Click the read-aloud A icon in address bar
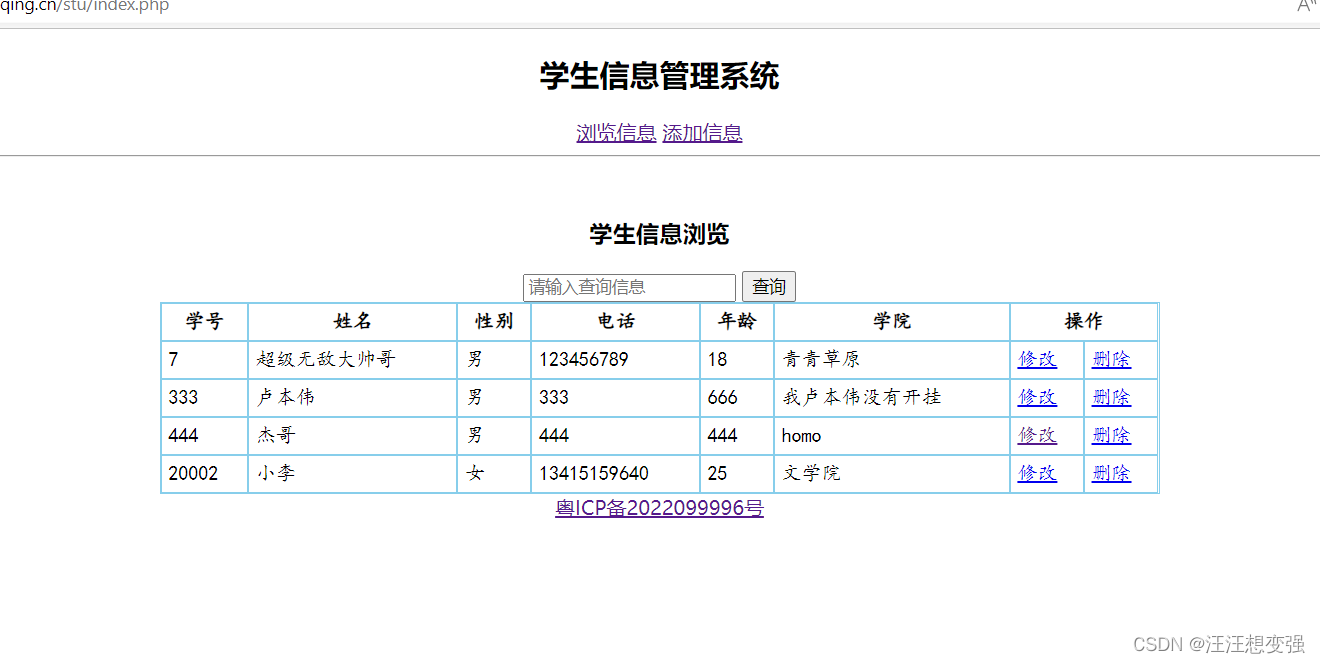1320x663 pixels. 1307,6
